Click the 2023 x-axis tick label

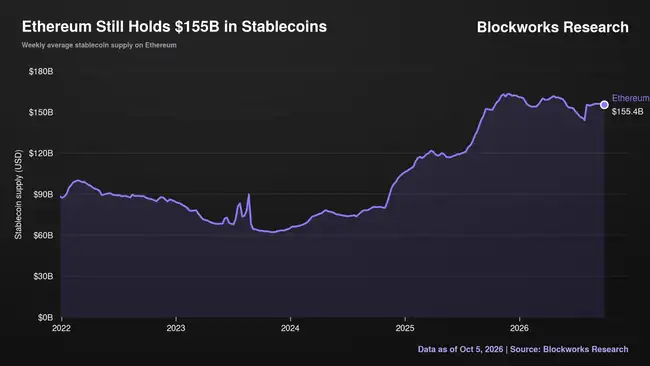coord(176,328)
